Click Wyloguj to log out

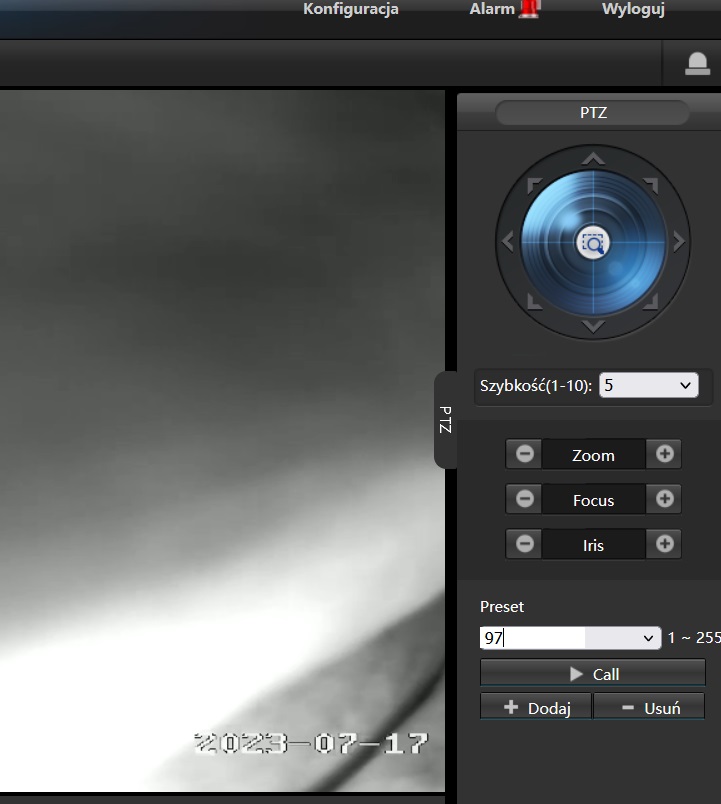633,9
